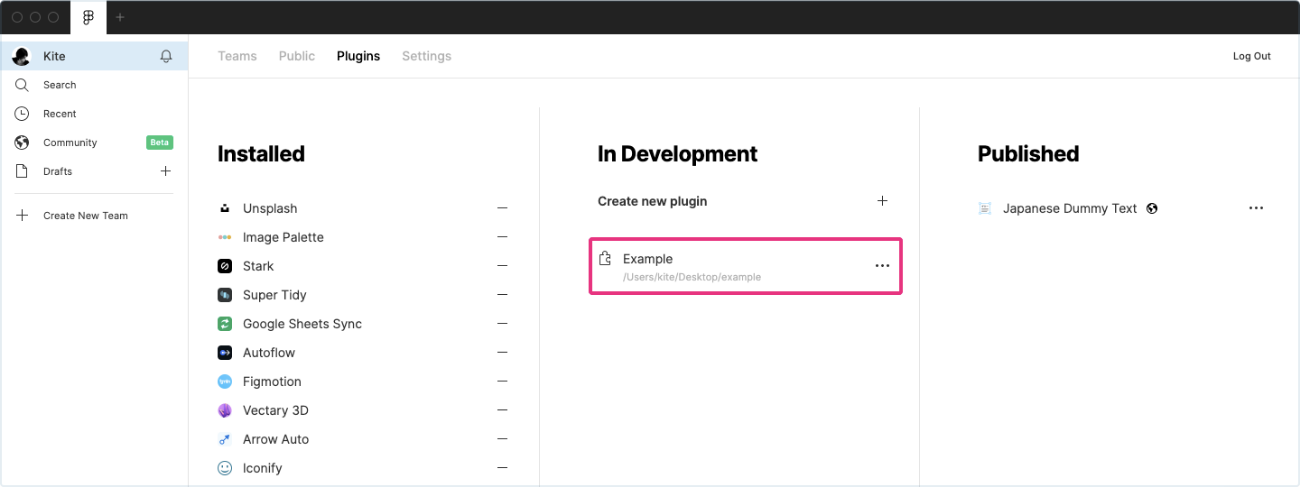Remove Super Tidy with minus button
Viewport: 1300px width, 487px height.
coord(502,295)
